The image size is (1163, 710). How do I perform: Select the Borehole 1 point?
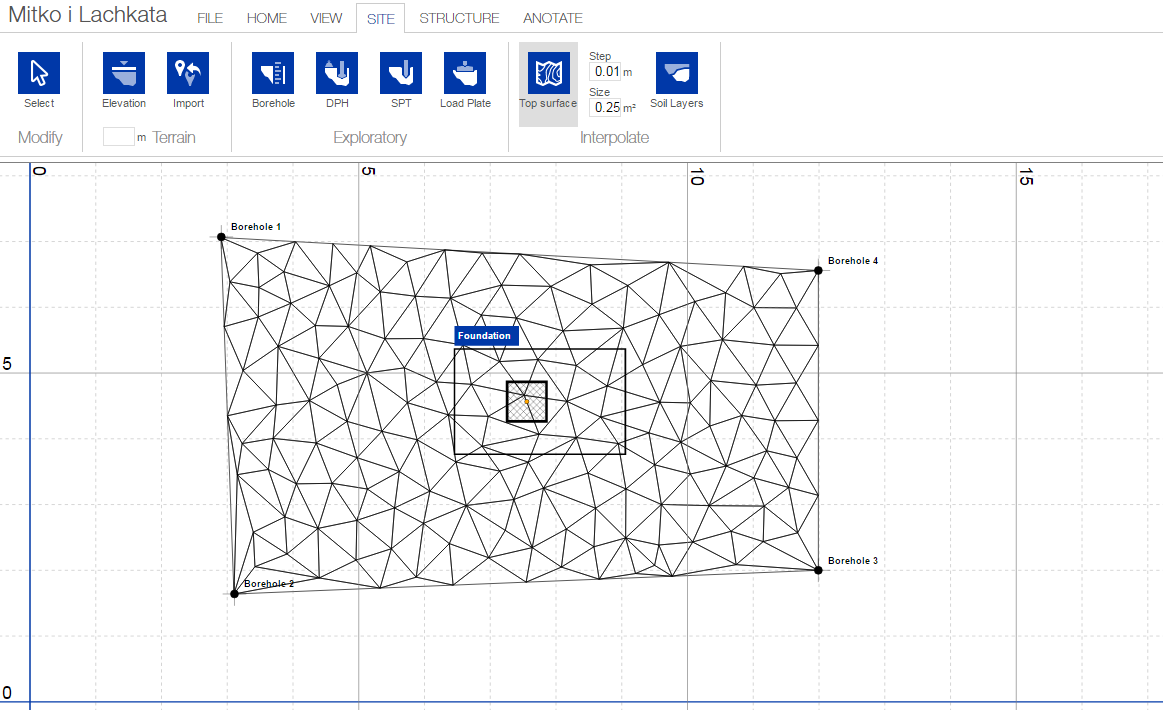coord(221,237)
